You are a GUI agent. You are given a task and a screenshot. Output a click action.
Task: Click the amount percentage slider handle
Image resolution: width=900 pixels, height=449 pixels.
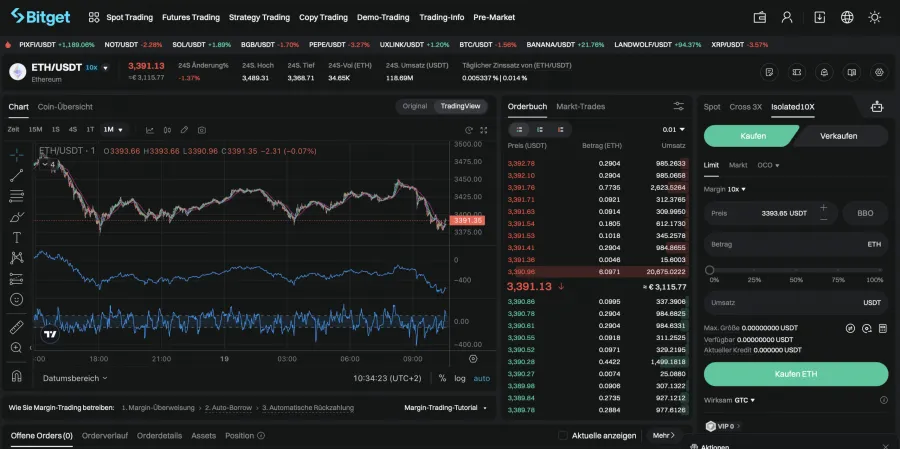[x=709, y=270]
